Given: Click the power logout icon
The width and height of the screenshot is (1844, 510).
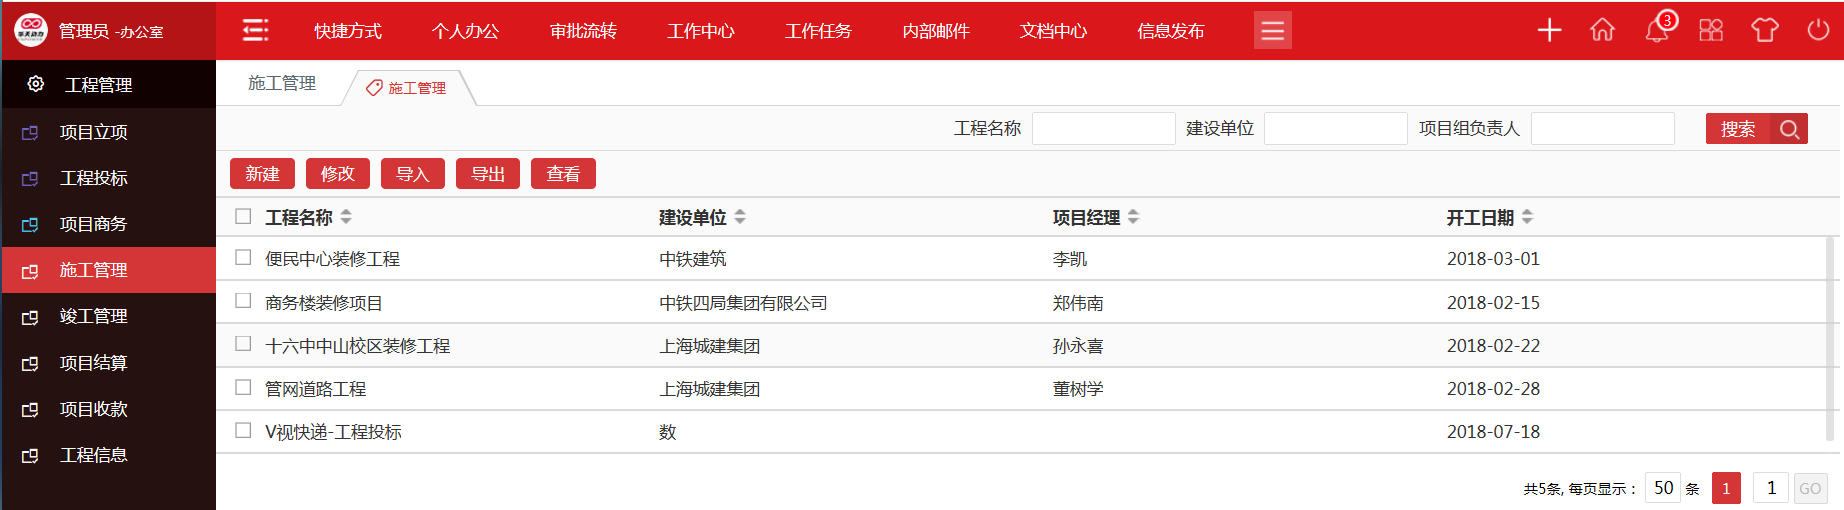Looking at the screenshot, I should (x=1818, y=30).
